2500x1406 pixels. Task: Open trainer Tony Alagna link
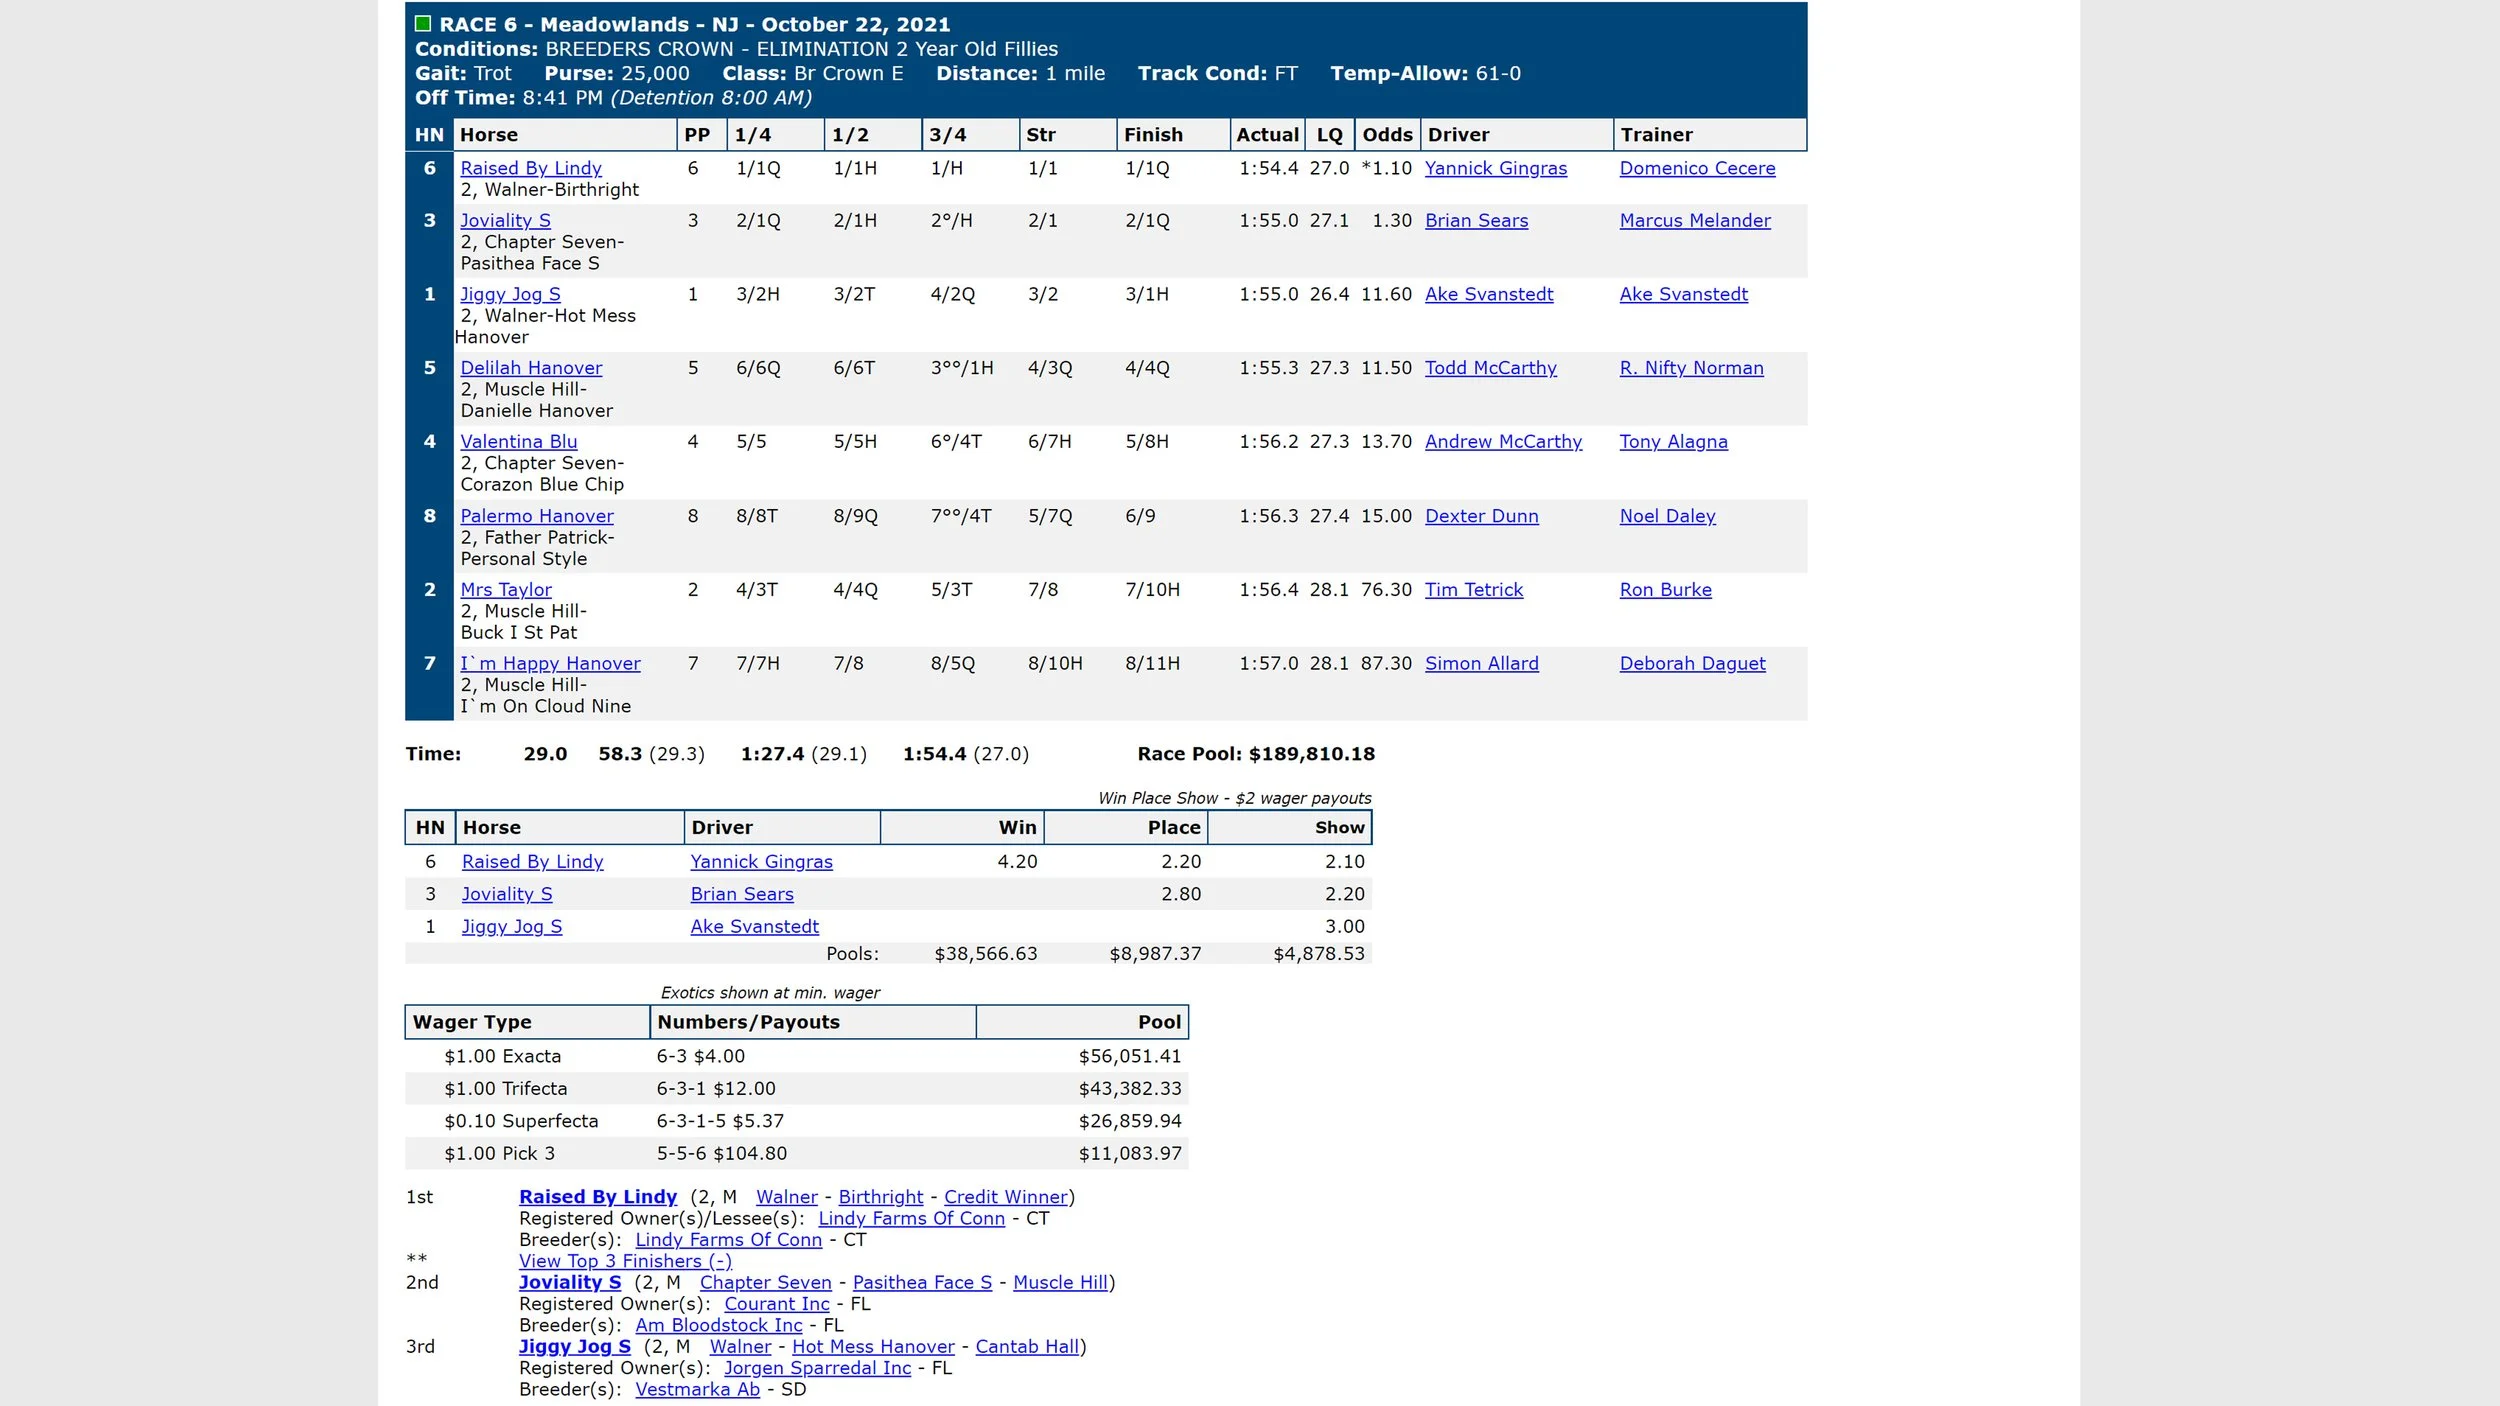[x=1674, y=441]
